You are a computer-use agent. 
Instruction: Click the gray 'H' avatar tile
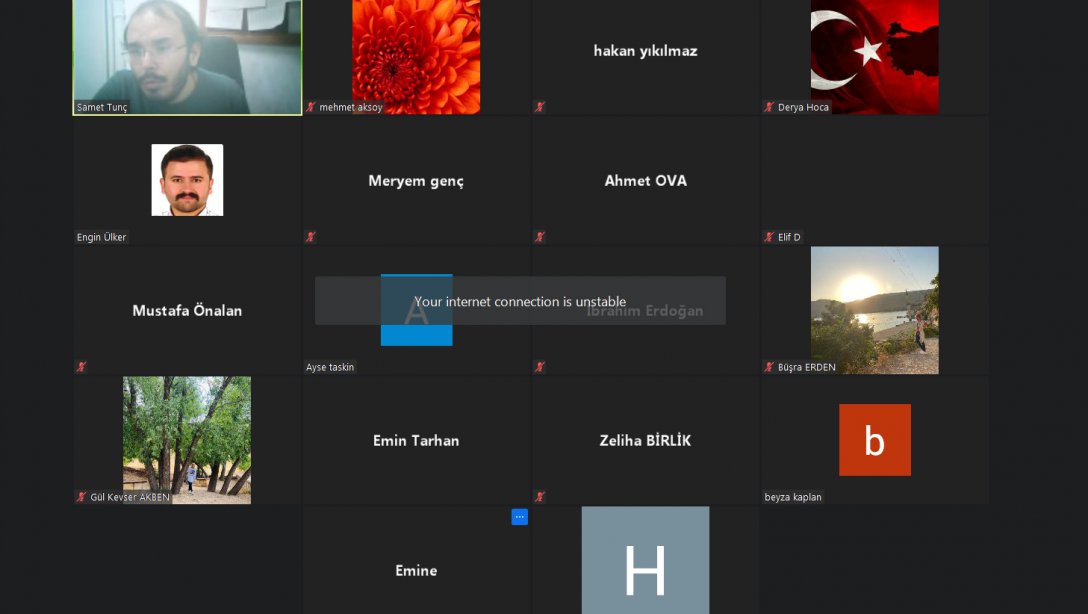tap(645, 560)
